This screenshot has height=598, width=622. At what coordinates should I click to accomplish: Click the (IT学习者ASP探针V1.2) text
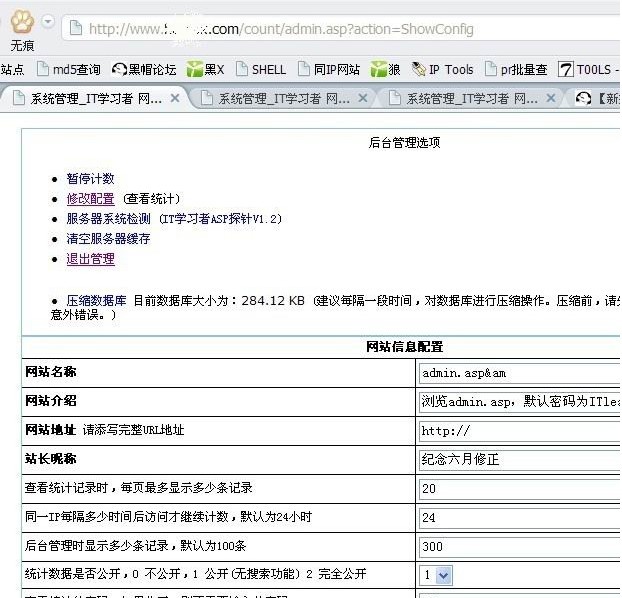(x=220, y=219)
